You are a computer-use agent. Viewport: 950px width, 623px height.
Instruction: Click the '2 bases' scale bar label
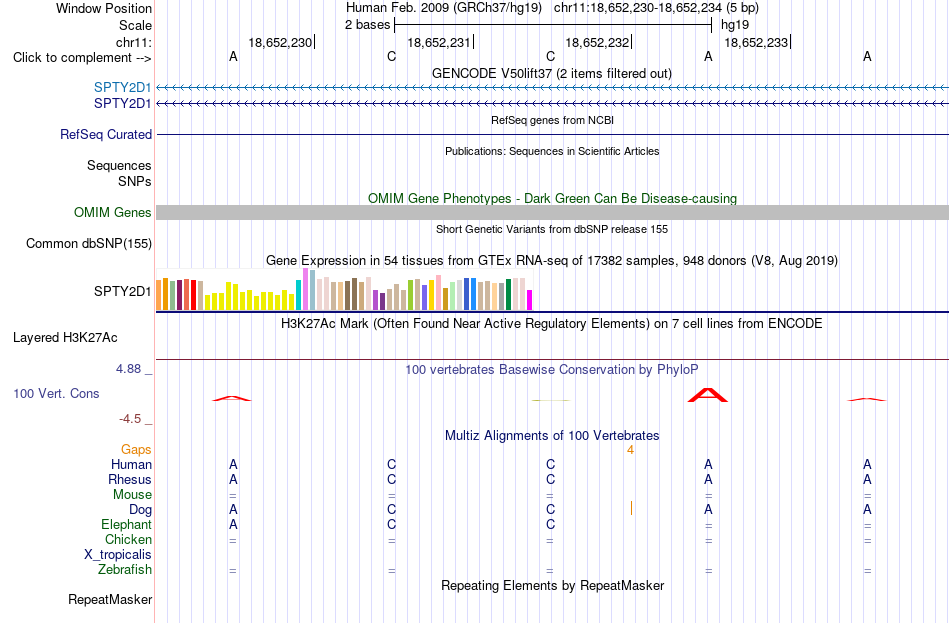(368, 25)
